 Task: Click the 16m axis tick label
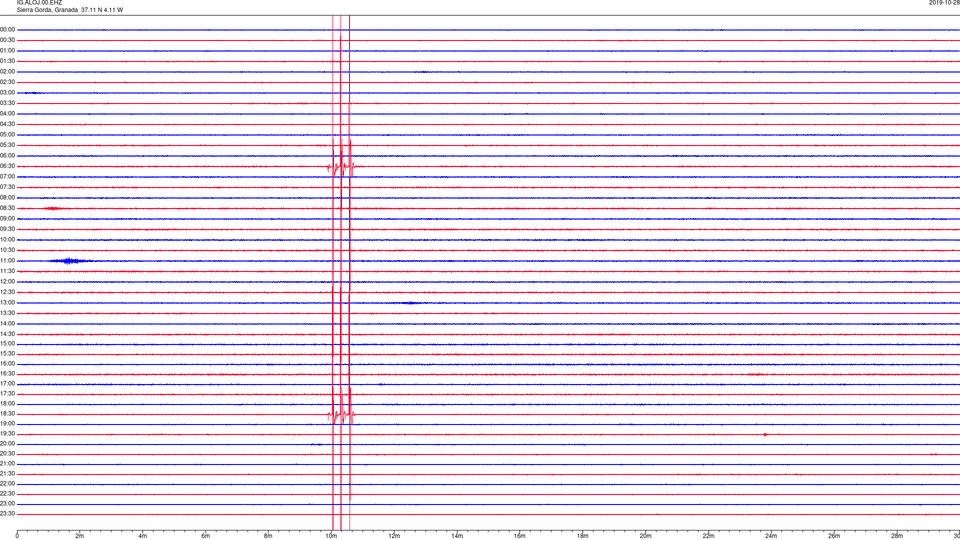pos(520,536)
